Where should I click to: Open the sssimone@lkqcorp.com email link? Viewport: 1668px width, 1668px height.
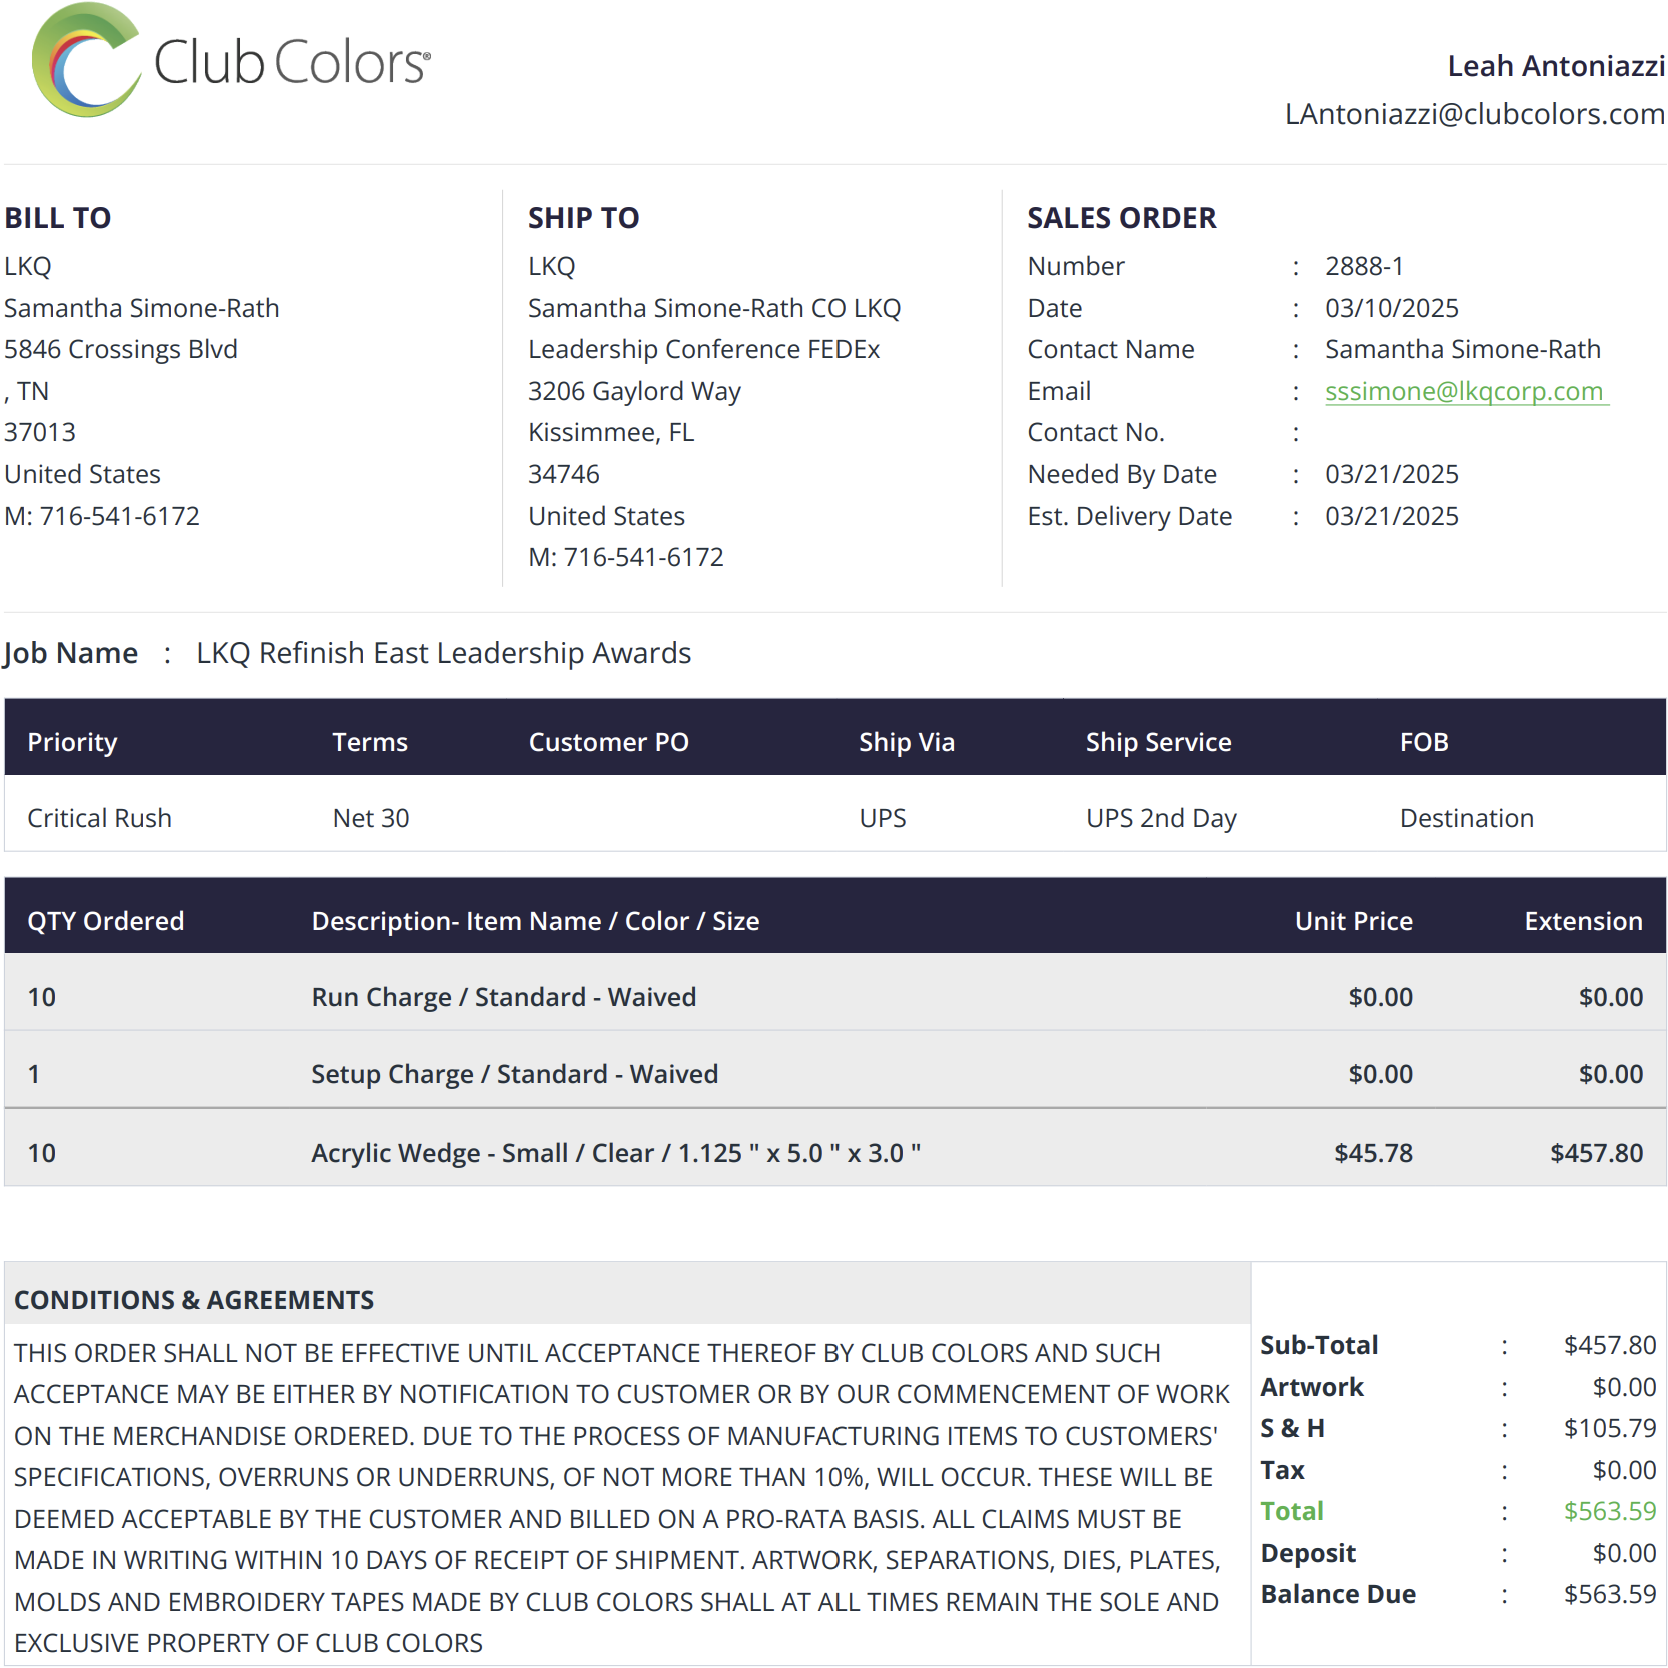click(x=1464, y=391)
